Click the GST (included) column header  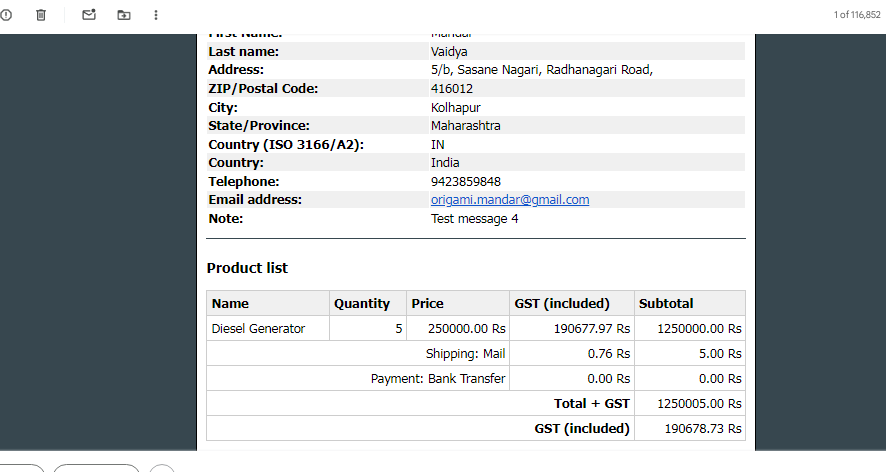click(561, 303)
